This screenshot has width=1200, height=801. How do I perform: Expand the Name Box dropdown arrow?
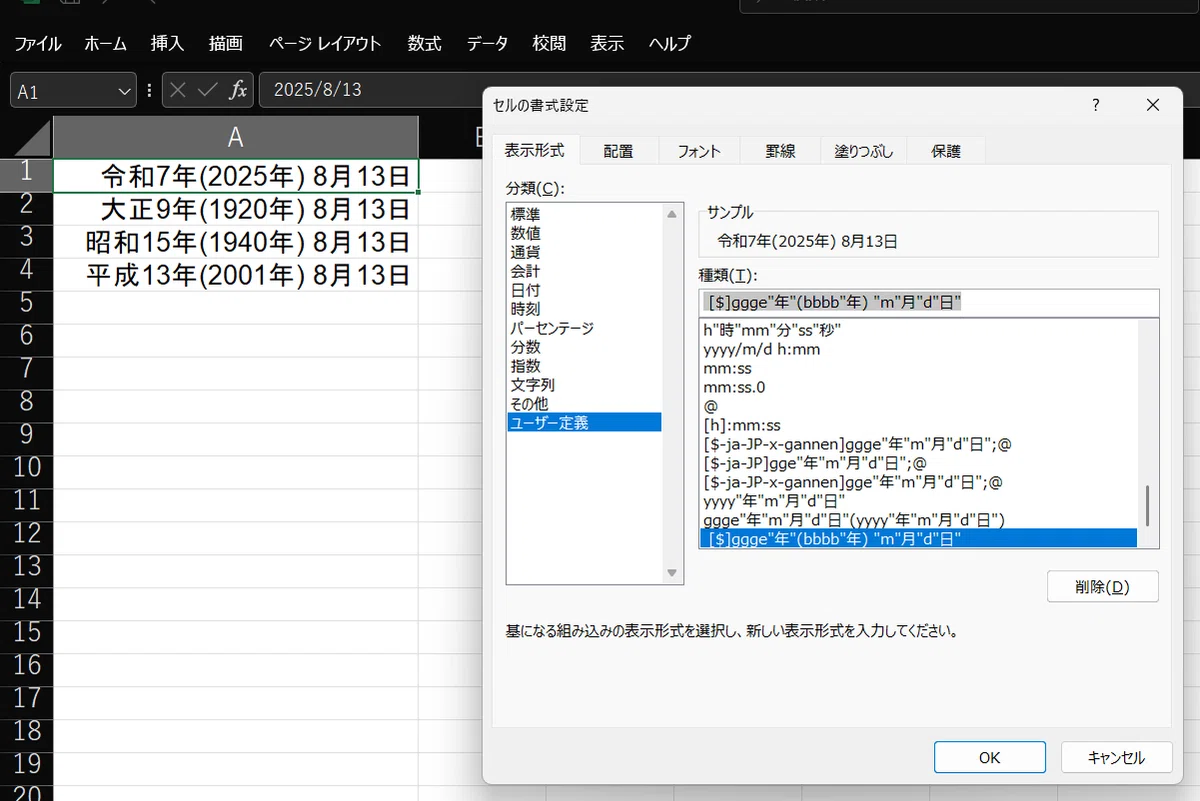point(125,91)
